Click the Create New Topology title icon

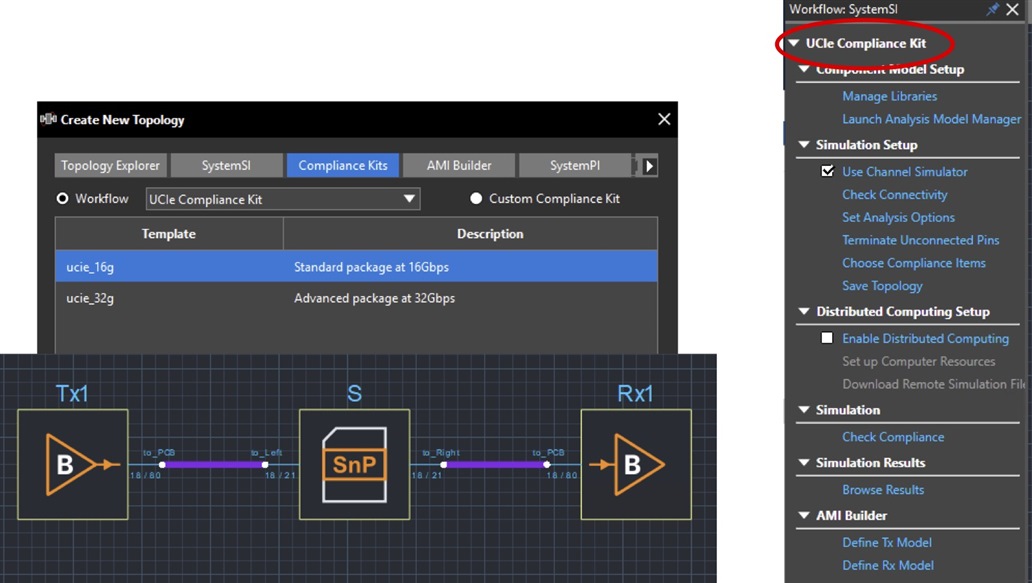(48, 119)
